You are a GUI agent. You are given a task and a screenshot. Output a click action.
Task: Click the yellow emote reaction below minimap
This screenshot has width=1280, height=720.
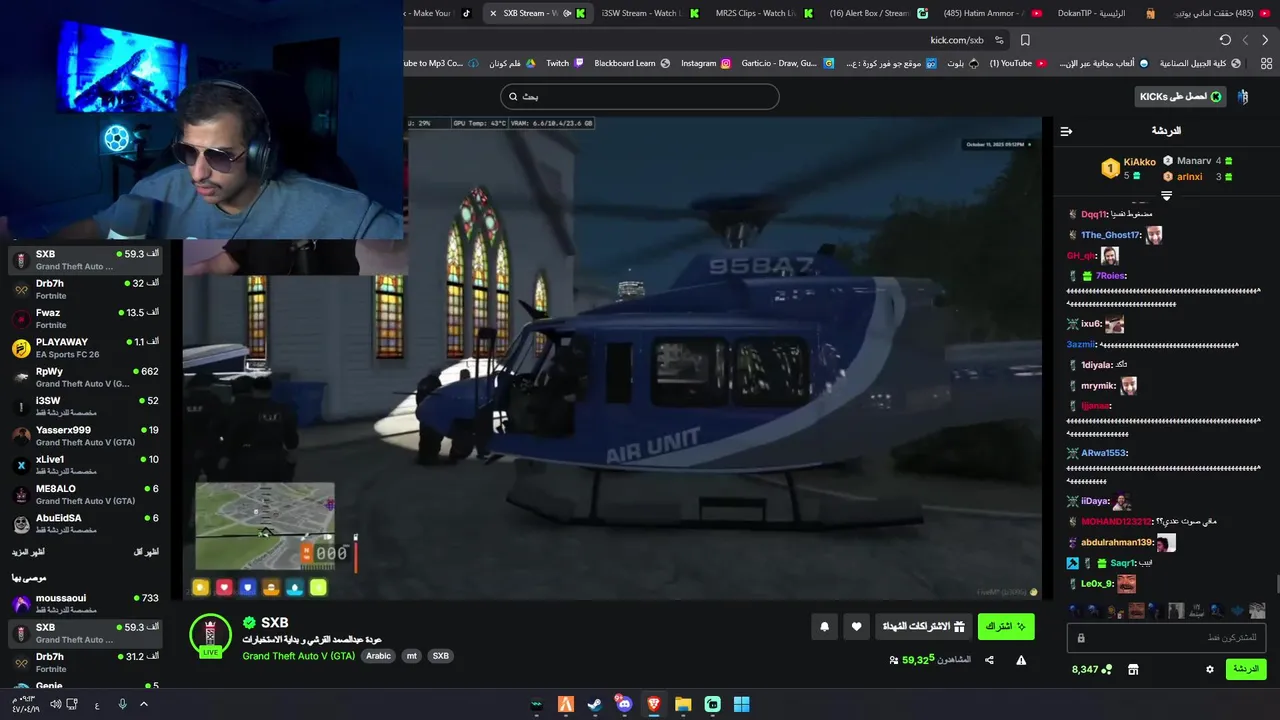pyautogui.click(x=201, y=588)
